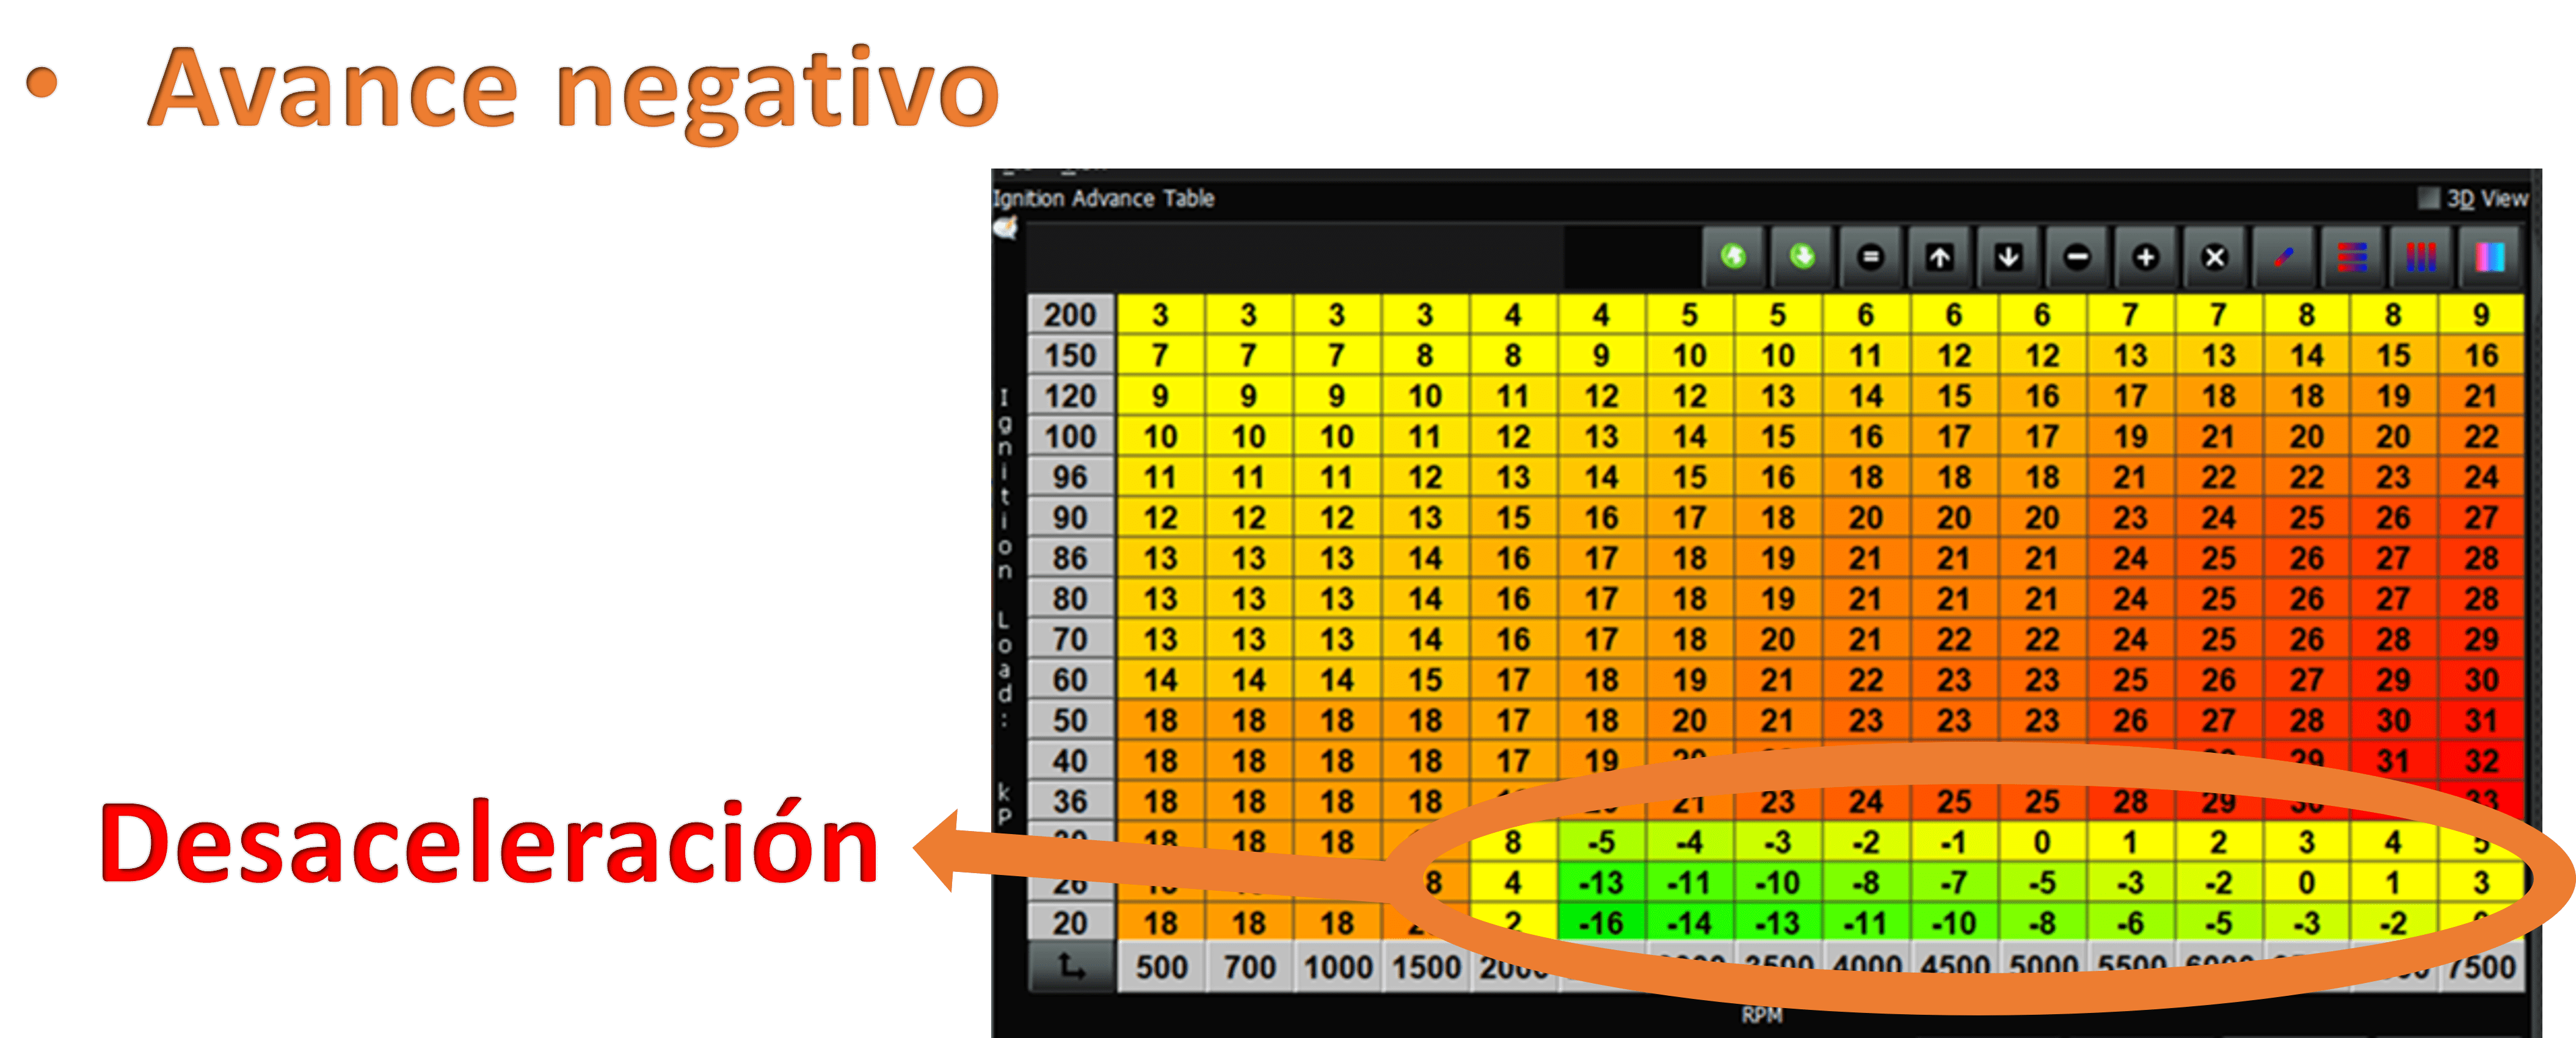Click the green Undo arrow icon

pos(1734,257)
